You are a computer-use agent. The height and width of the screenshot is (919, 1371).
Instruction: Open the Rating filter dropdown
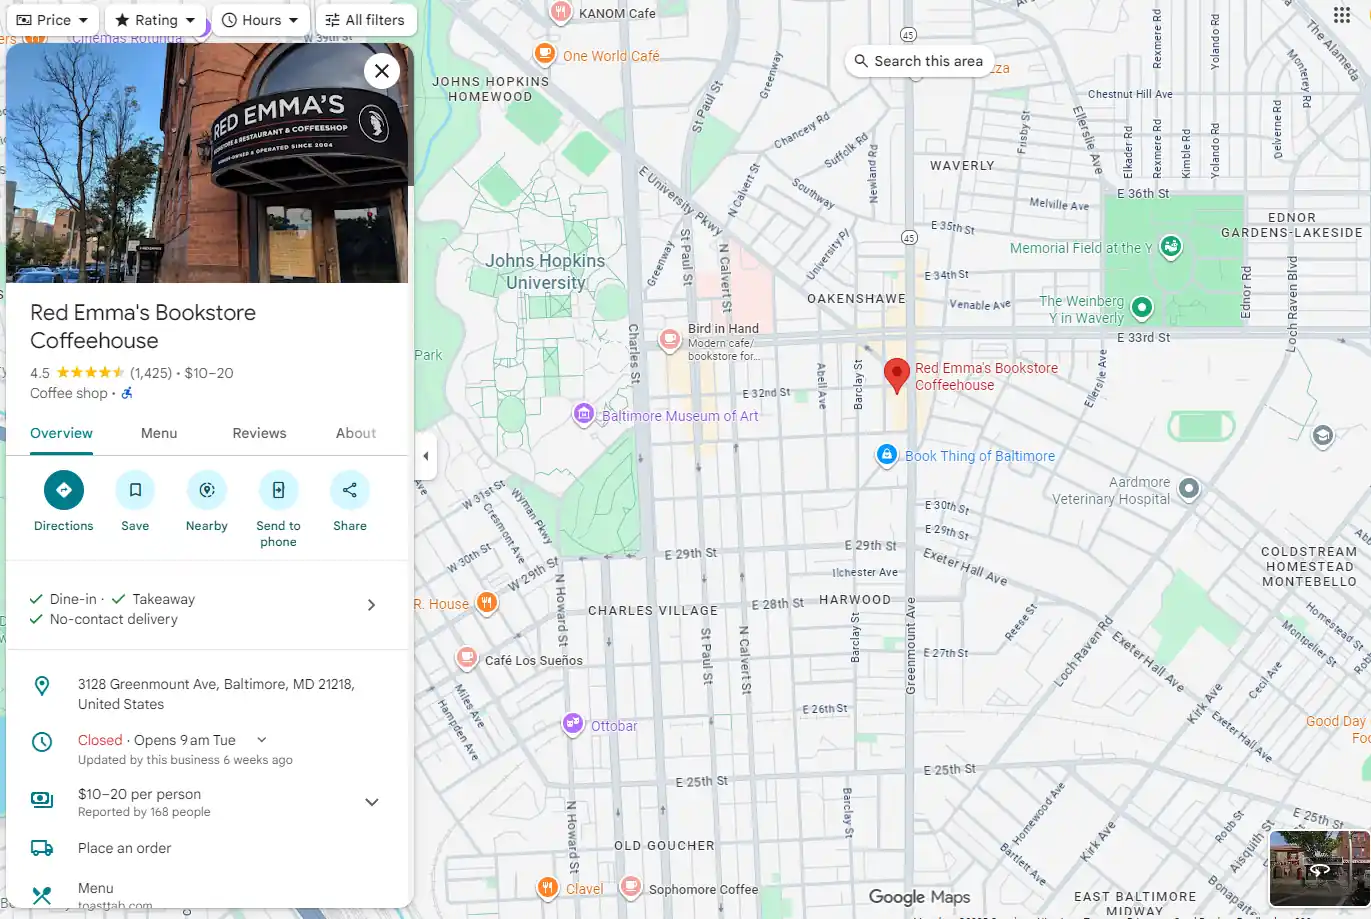coord(155,20)
